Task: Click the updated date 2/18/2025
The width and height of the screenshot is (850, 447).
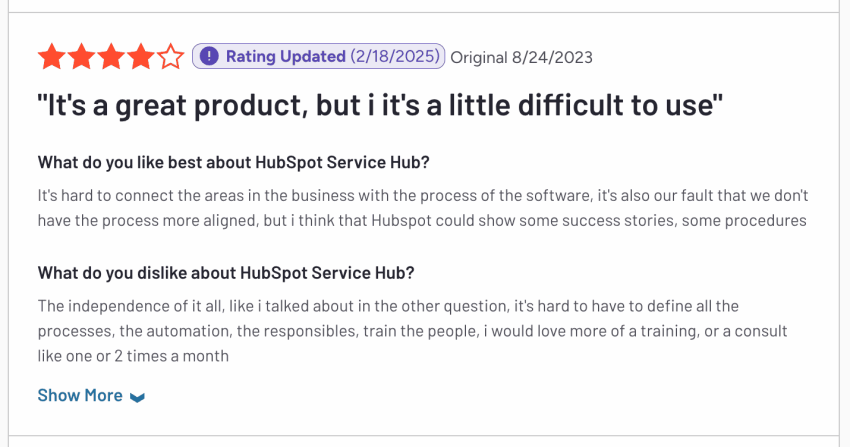Action: tap(395, 56)
